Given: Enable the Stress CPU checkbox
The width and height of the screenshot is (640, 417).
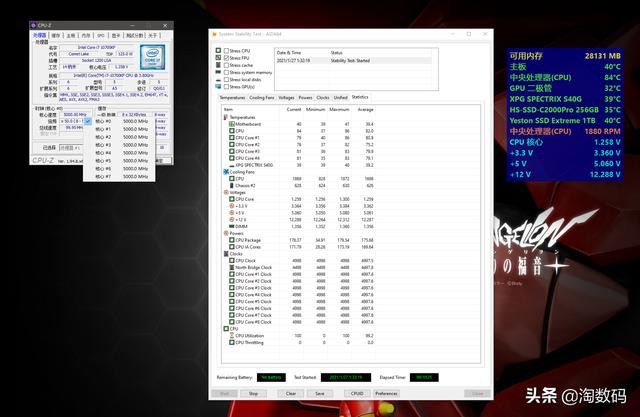Looking at the screenshot, I should [226, 51].
